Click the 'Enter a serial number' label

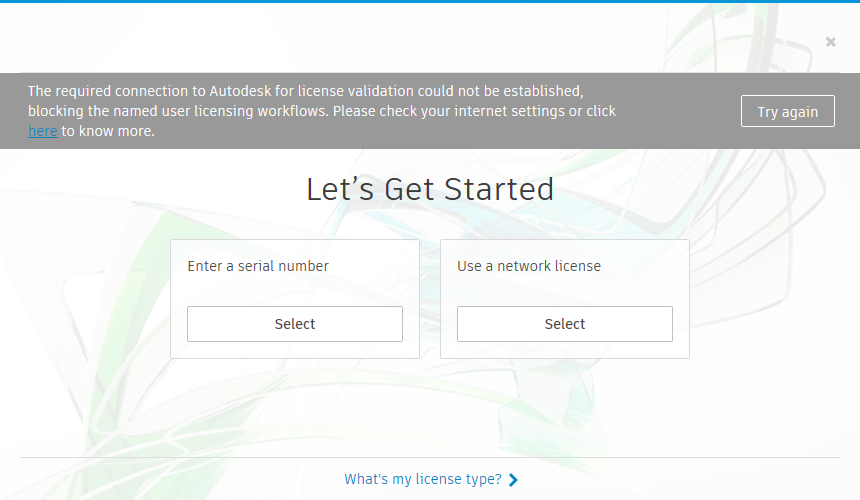click(258, 266)
